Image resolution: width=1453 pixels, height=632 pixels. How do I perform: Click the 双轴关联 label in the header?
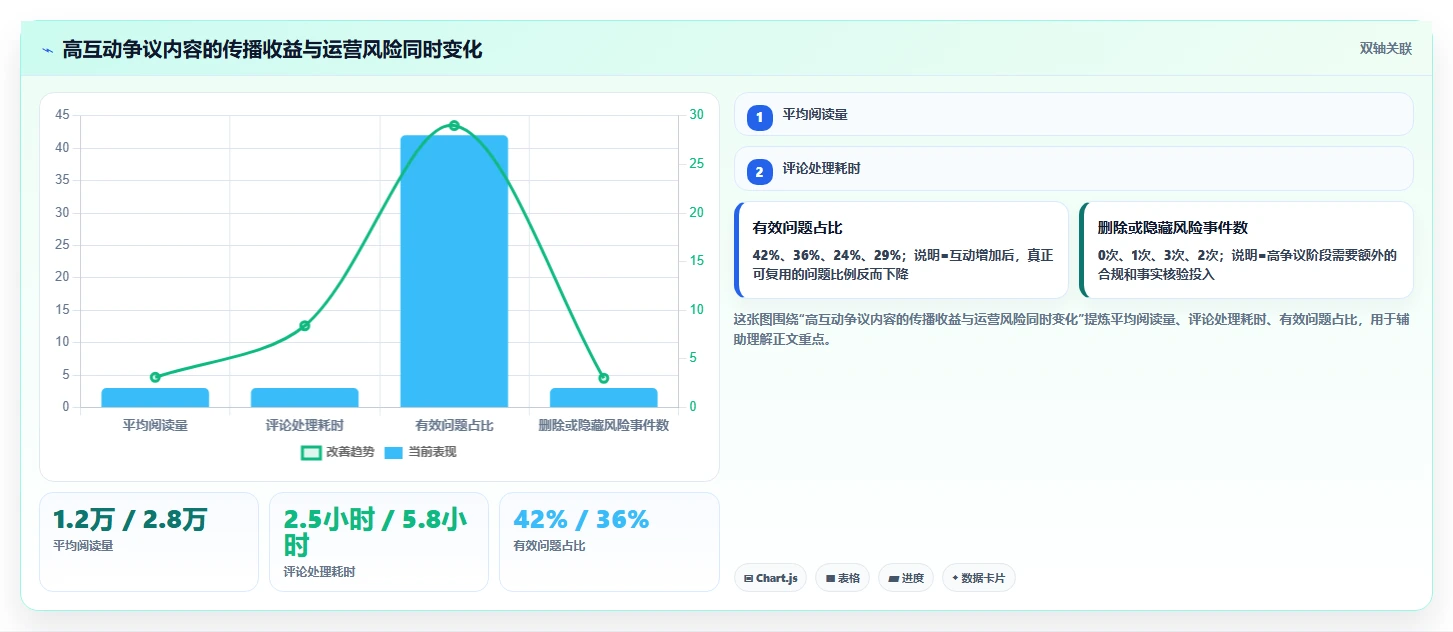pyautogui.click(x=1385, y=48)
